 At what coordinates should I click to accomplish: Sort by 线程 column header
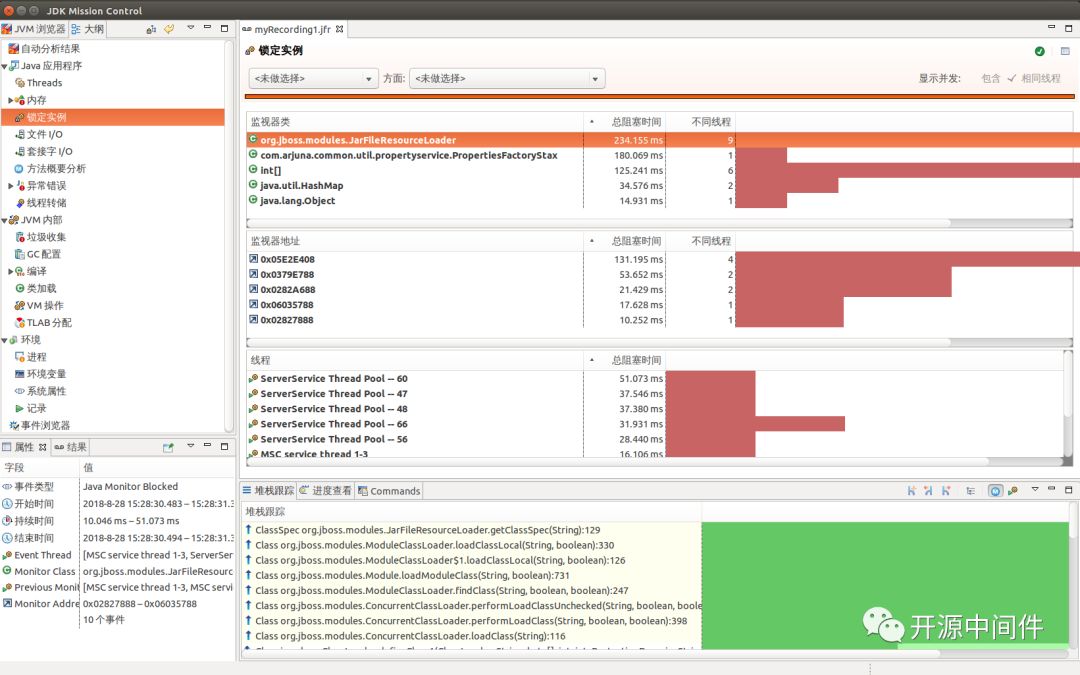(x=415, y=360)
